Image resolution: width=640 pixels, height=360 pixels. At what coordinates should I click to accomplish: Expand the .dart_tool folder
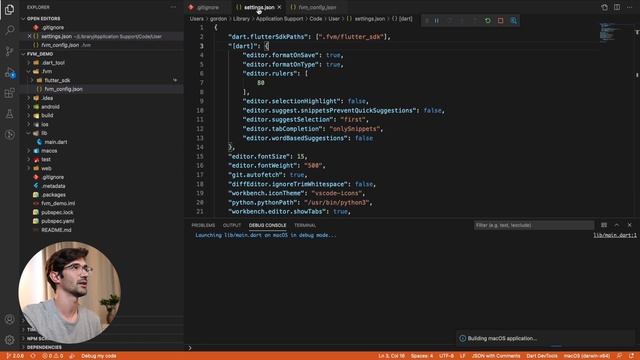(53, 63)
